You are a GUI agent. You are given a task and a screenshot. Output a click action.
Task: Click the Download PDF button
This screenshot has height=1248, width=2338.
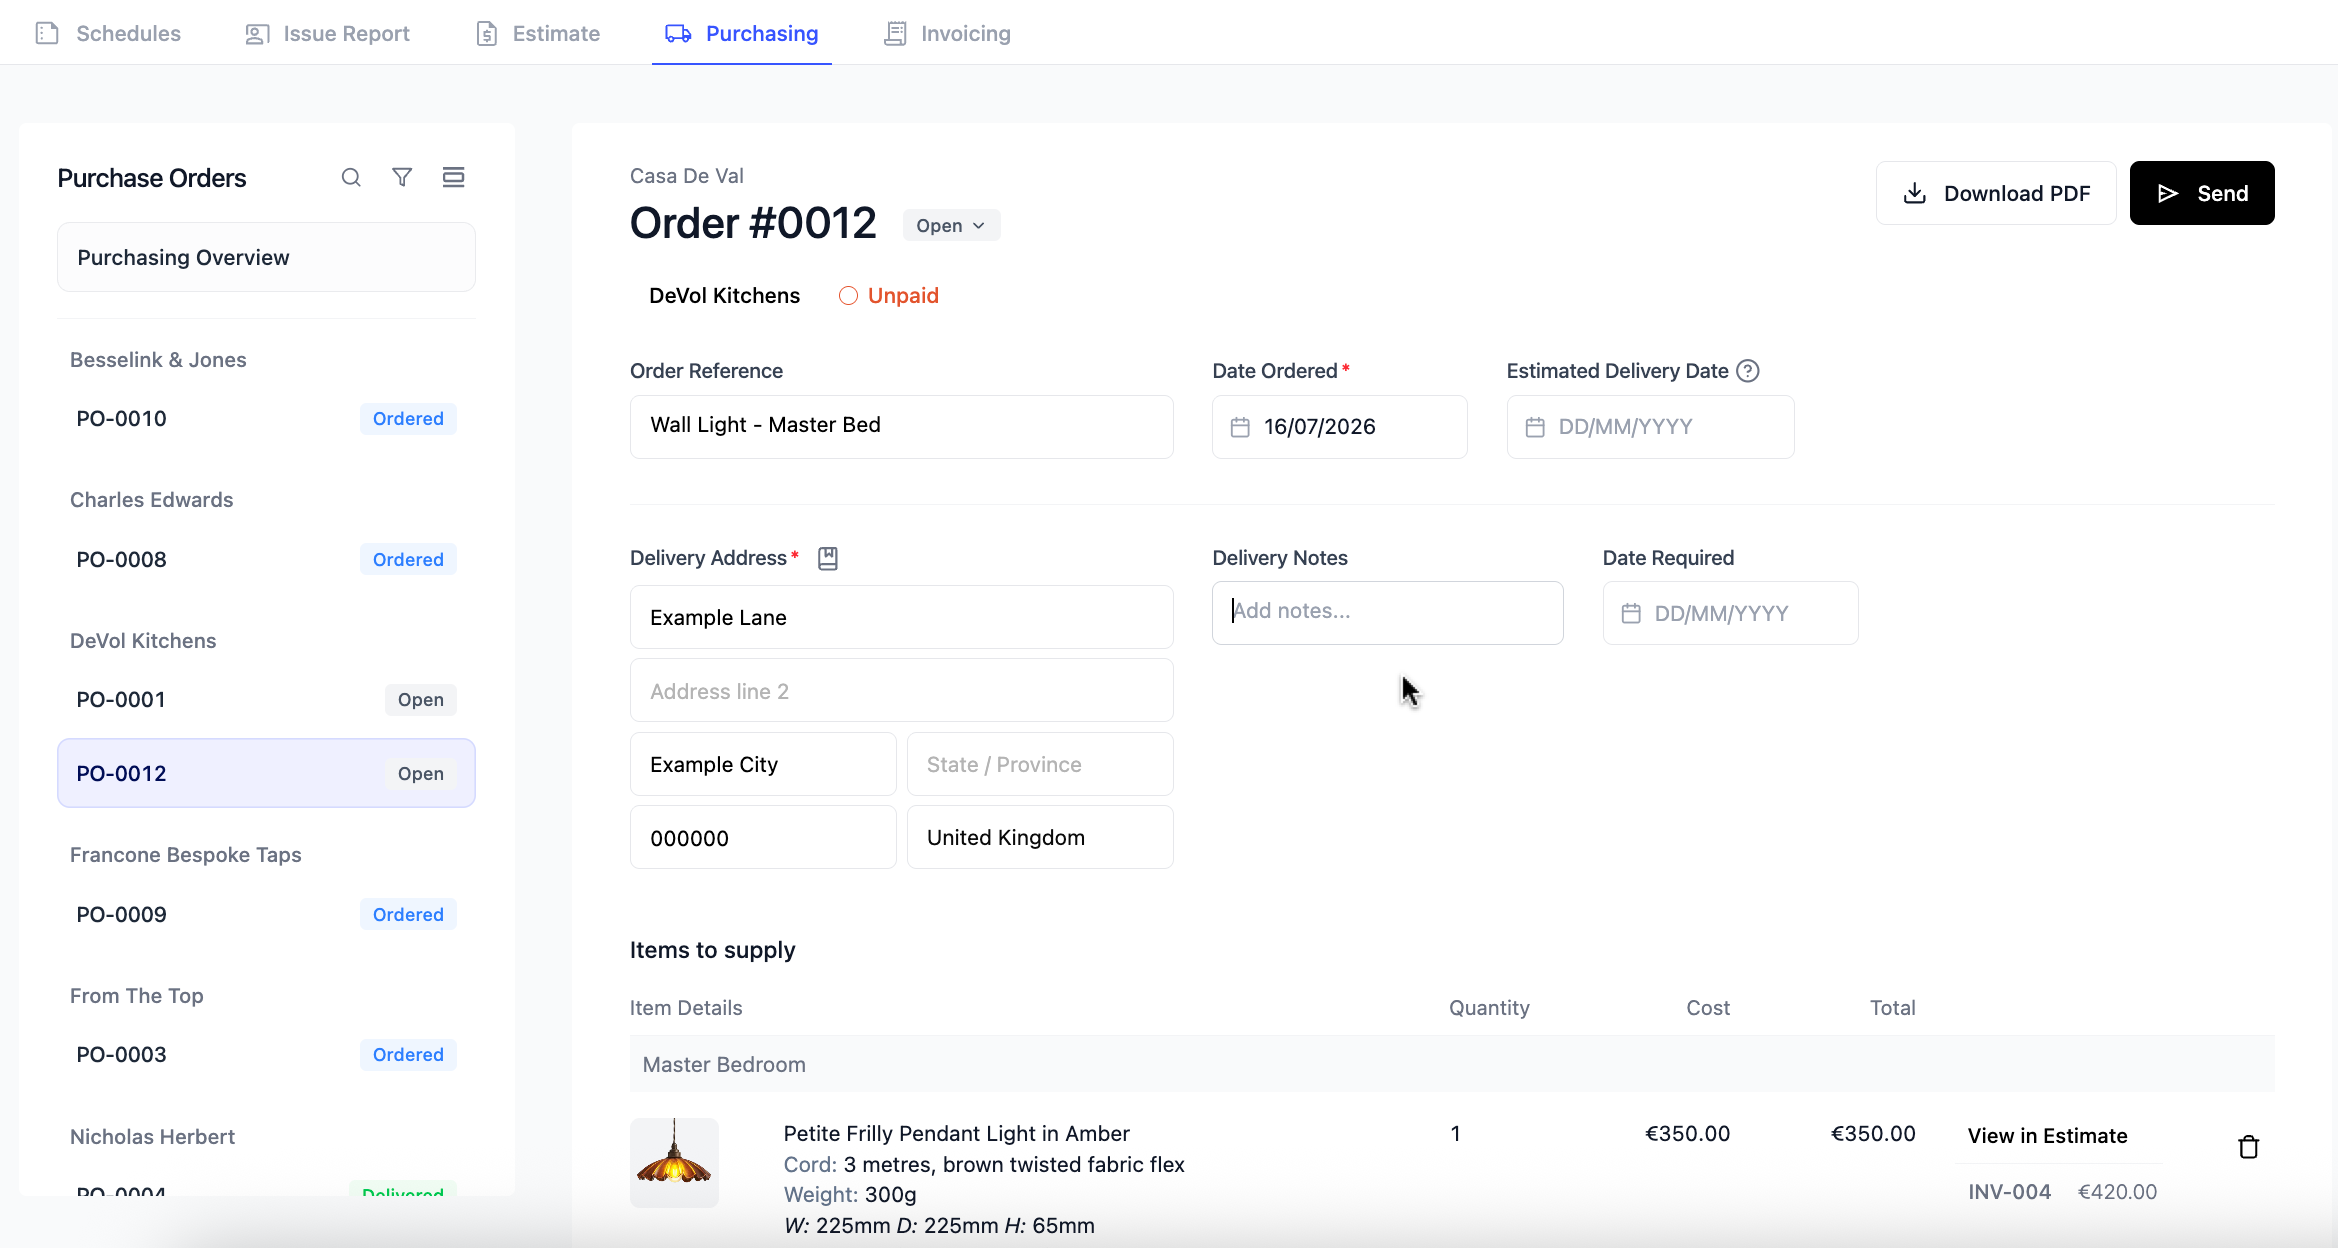(1996, 193)
